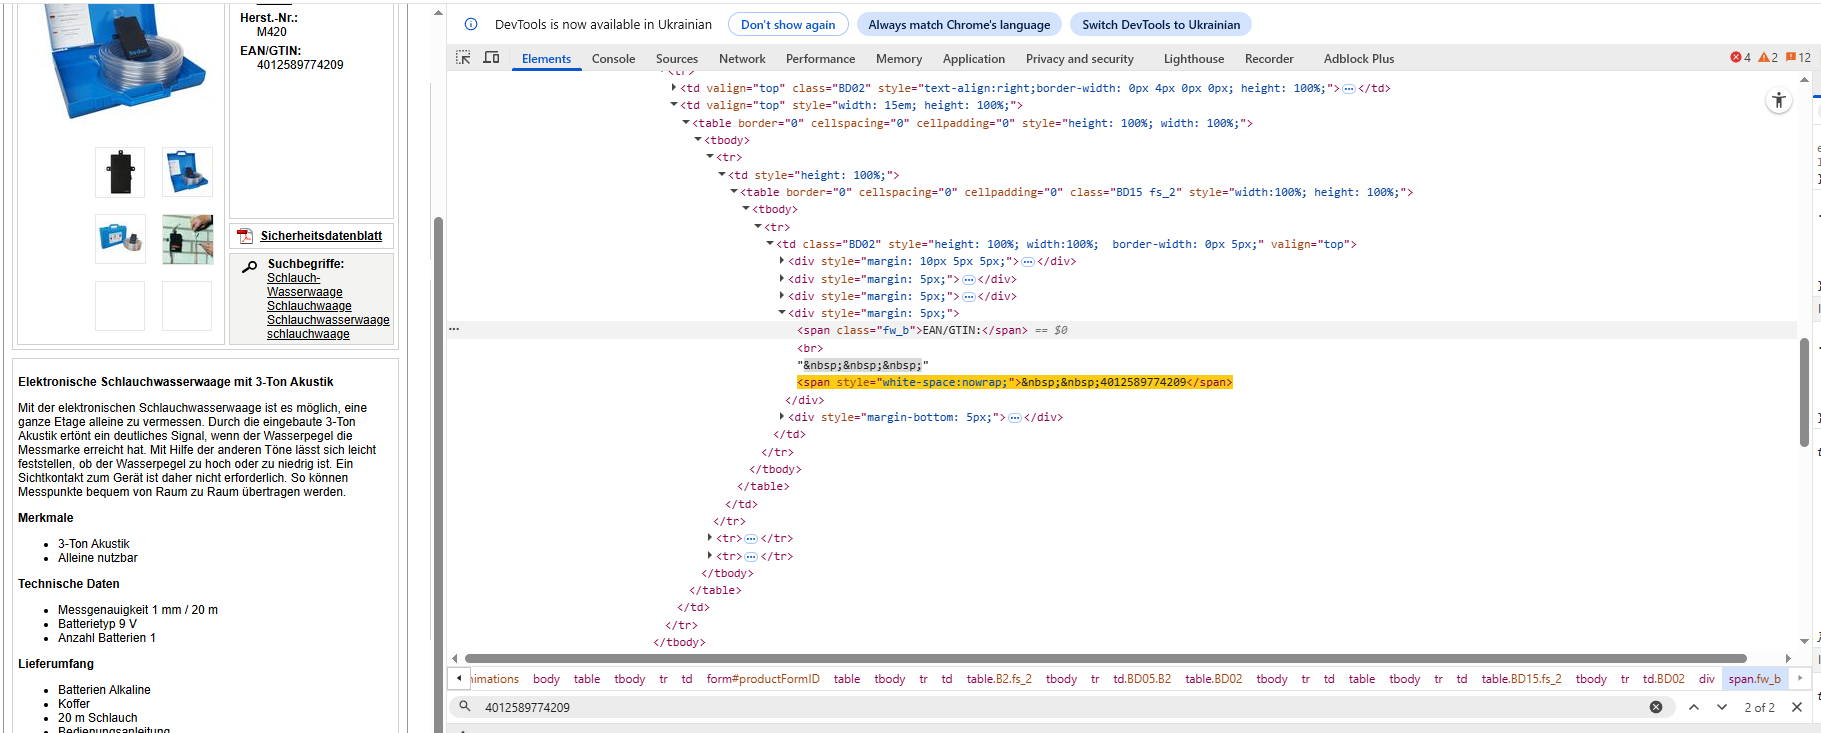
Task: Click the Elements panel horizontal scrollbar
Action: click(x=1105, y=658)
